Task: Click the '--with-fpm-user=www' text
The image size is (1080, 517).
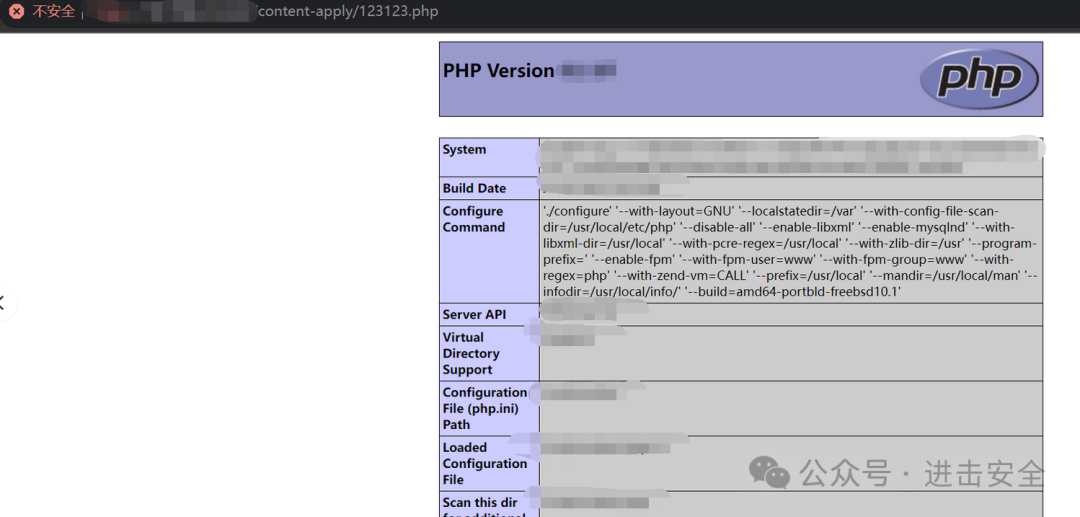Action: pyautogui.click(x=747, y=260)
